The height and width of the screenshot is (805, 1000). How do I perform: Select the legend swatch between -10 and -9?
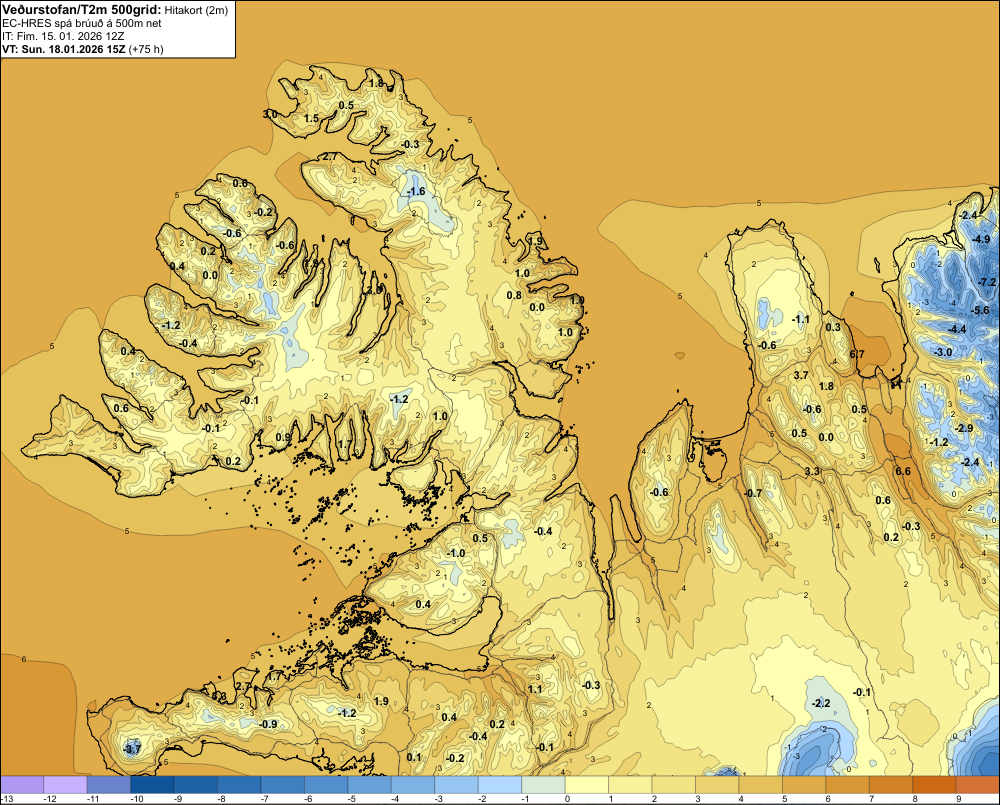[152, 785]
